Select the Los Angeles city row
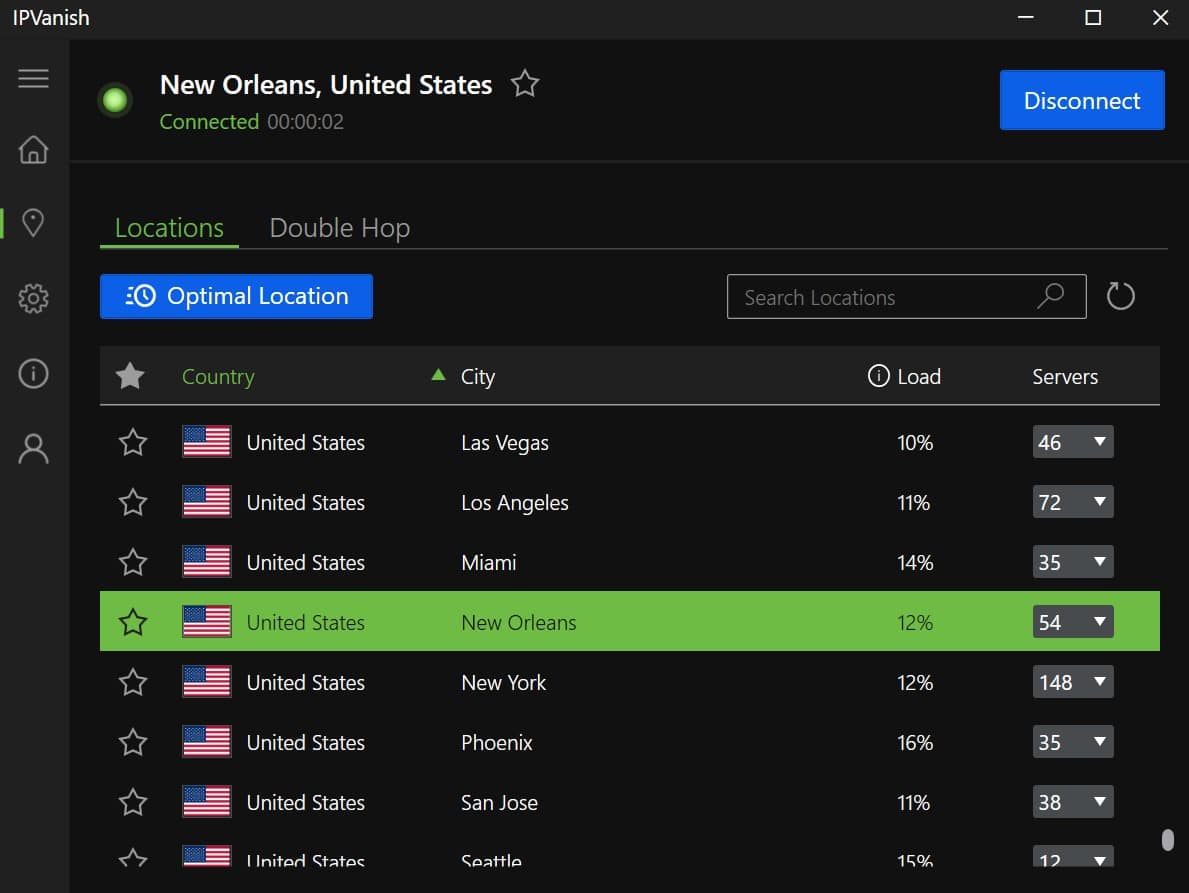Viewport: 1189px width, 893px height. 629,502
